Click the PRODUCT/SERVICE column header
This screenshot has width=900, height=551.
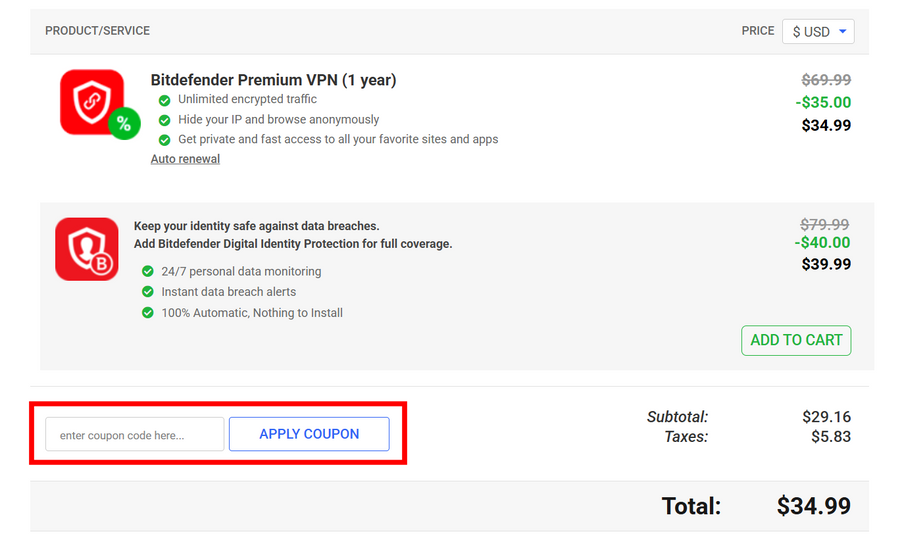tap(97, 31)
